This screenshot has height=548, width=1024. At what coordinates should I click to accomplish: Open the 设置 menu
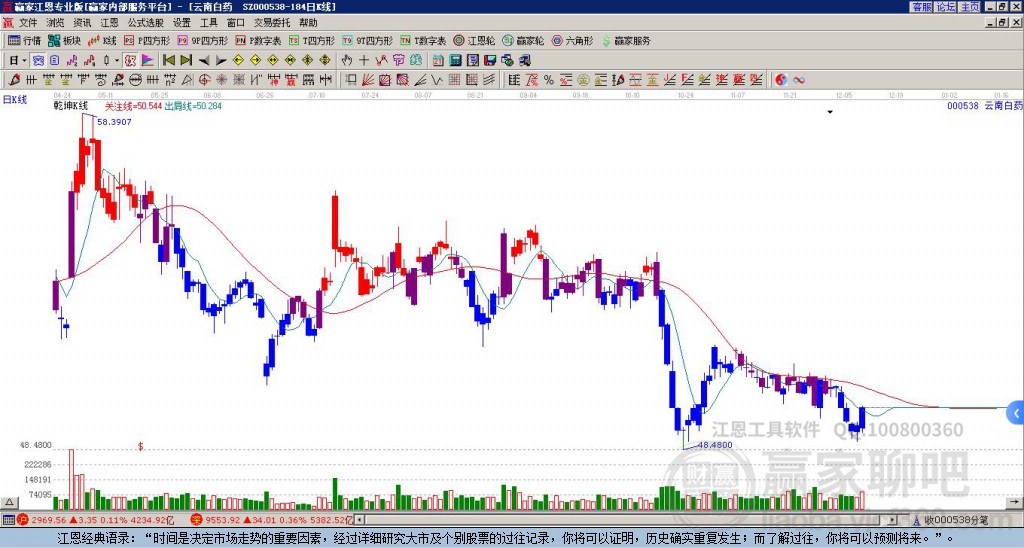pyautogui.click(x=182, y=23)
